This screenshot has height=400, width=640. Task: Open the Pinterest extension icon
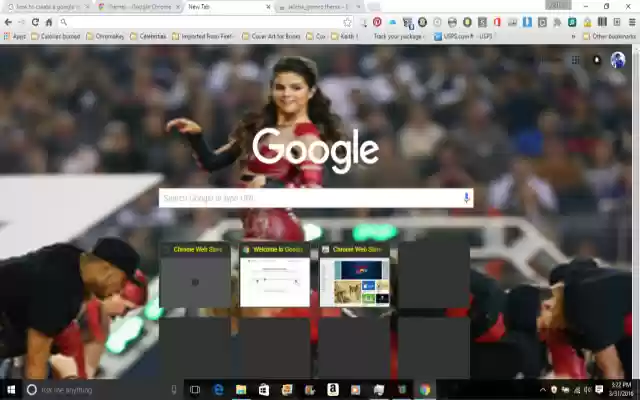coord(377,22)
